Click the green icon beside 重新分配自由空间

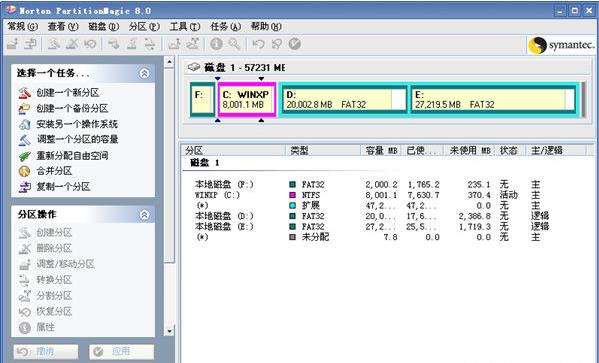(24, 156)
